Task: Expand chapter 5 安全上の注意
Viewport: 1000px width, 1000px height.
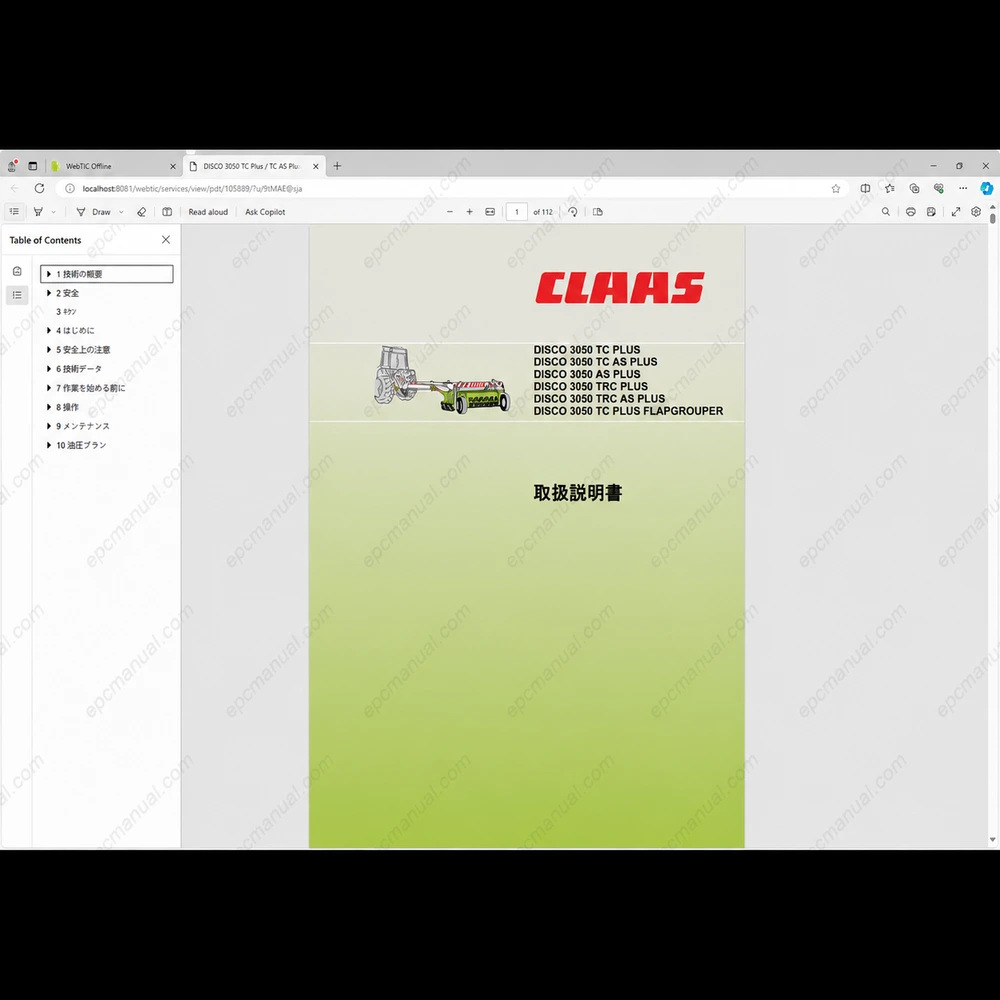Action: tap(49, 349)
